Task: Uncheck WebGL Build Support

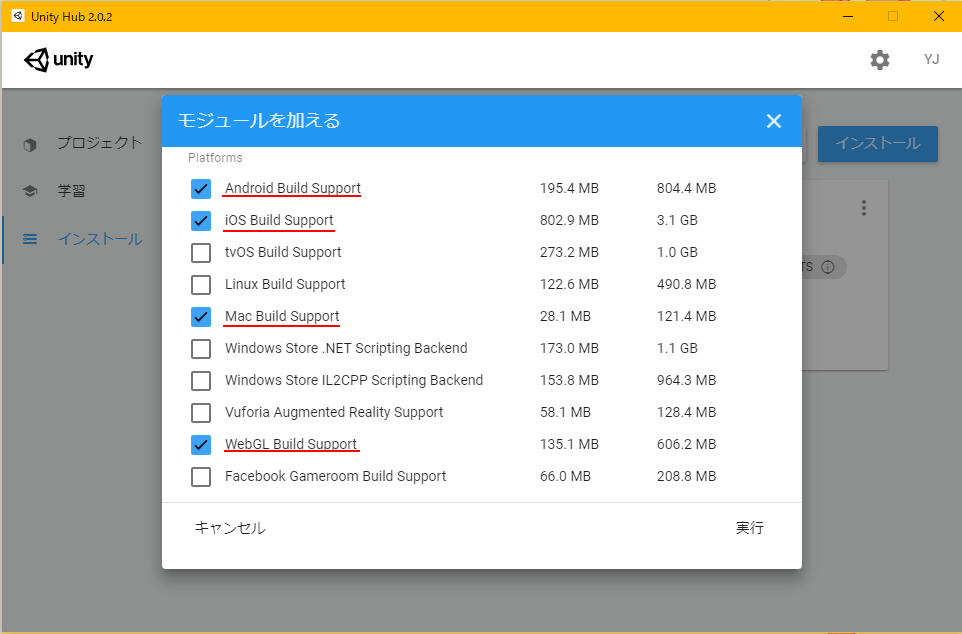Action: point(201,444)
